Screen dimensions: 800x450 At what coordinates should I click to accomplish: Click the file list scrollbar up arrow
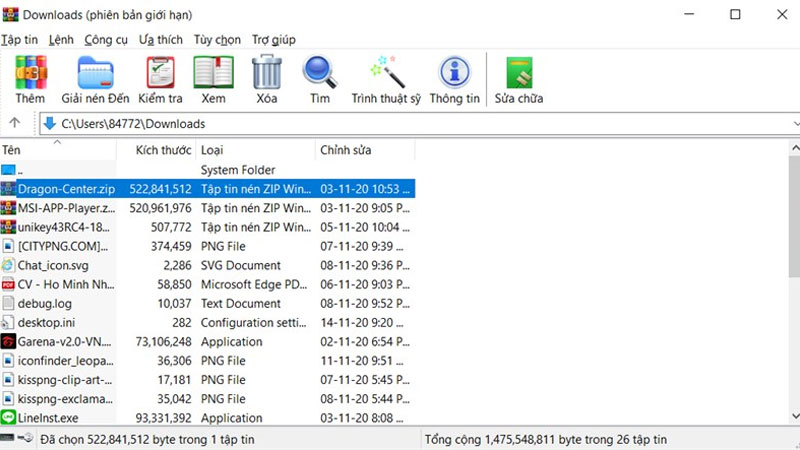795,148
